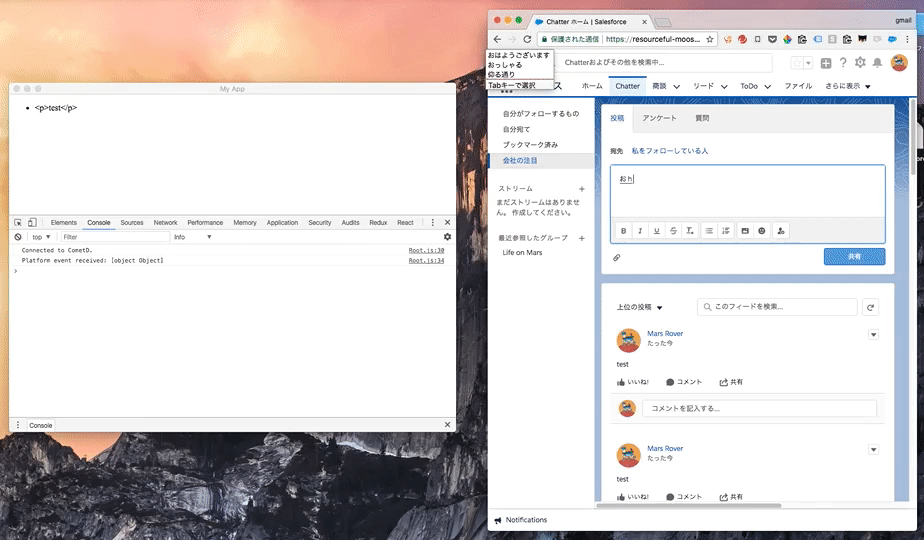Screen dimensions: 924x540
Task: Click コメント on the first test post
Action: [684, 382]
